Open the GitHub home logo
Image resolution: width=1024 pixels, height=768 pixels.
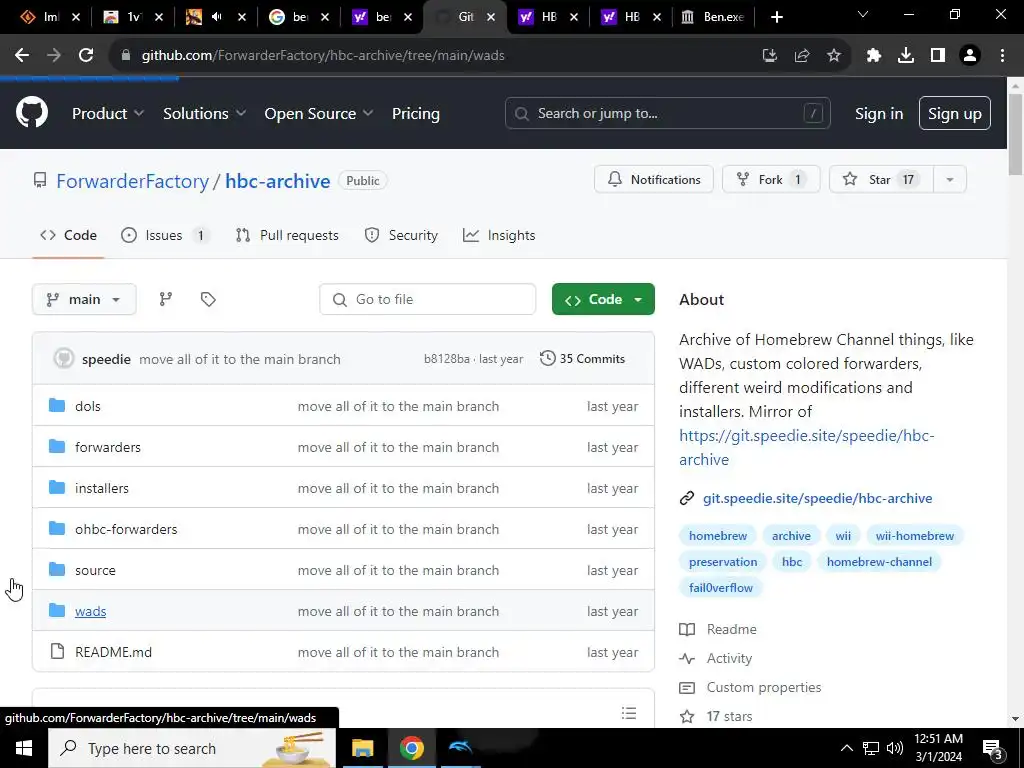pyautogui.click(x=31, y=112)
